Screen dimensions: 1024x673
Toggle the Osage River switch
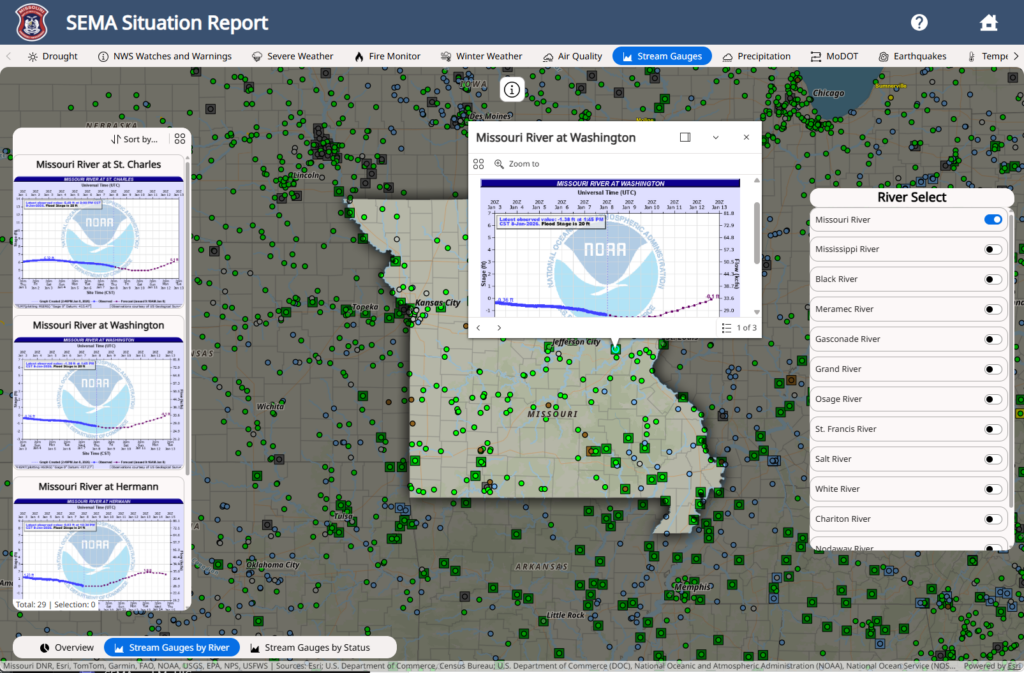pyautogui.click(x=993, y=399)
